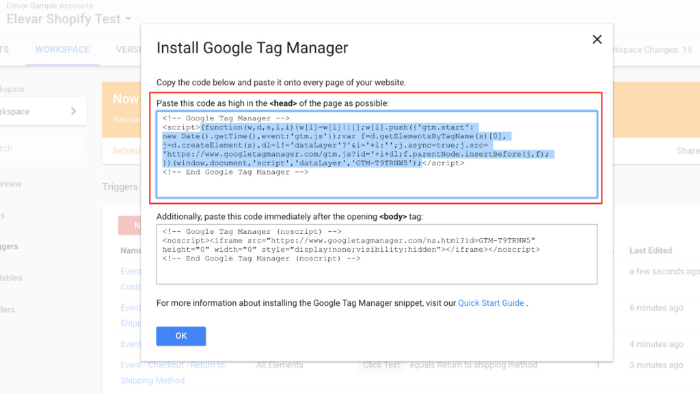Switch to the WORKSPACE tab

62,50
